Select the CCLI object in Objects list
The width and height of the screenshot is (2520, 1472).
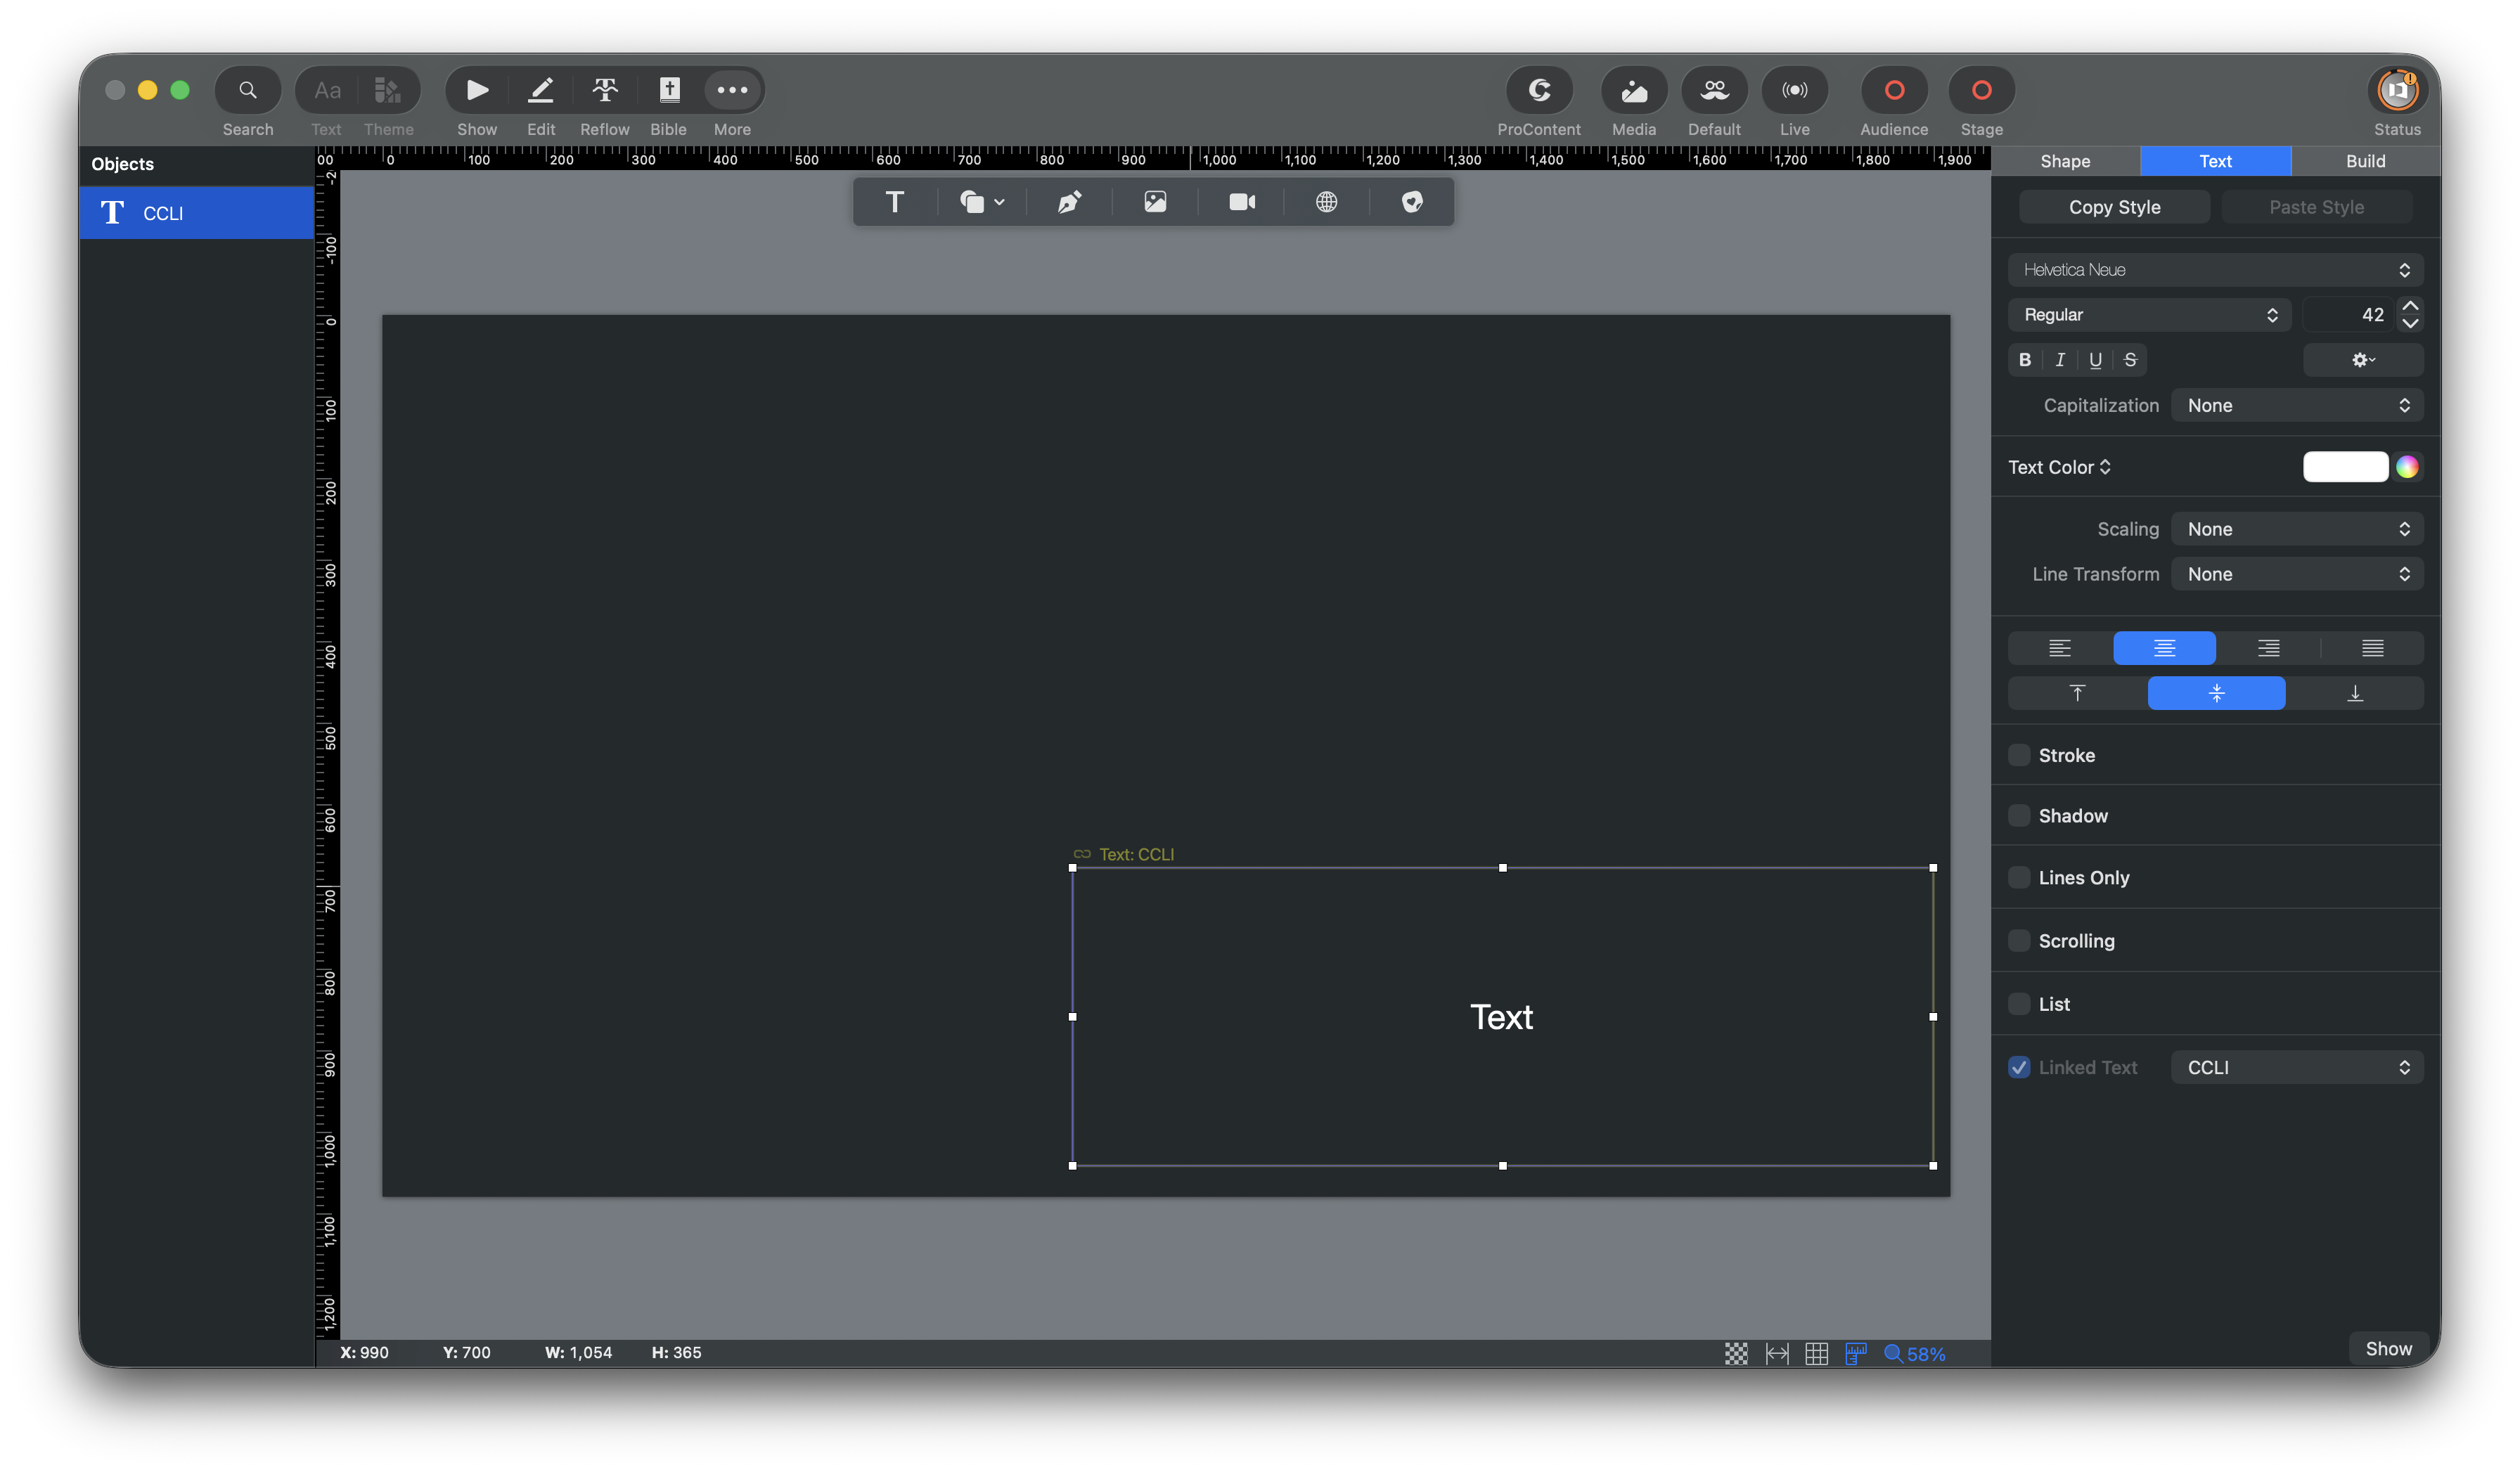pyautogui.click(x=197, y=213)
